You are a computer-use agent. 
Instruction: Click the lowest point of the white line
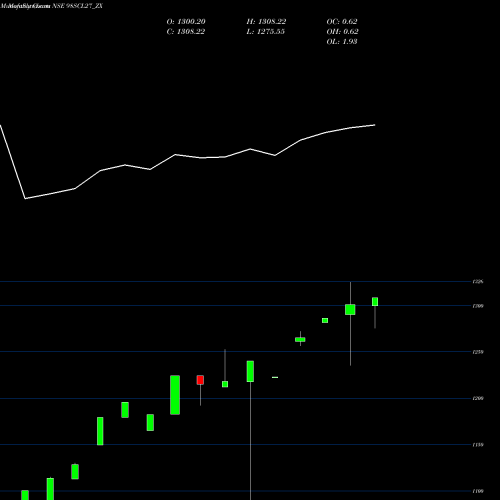(x=25, y=199)
